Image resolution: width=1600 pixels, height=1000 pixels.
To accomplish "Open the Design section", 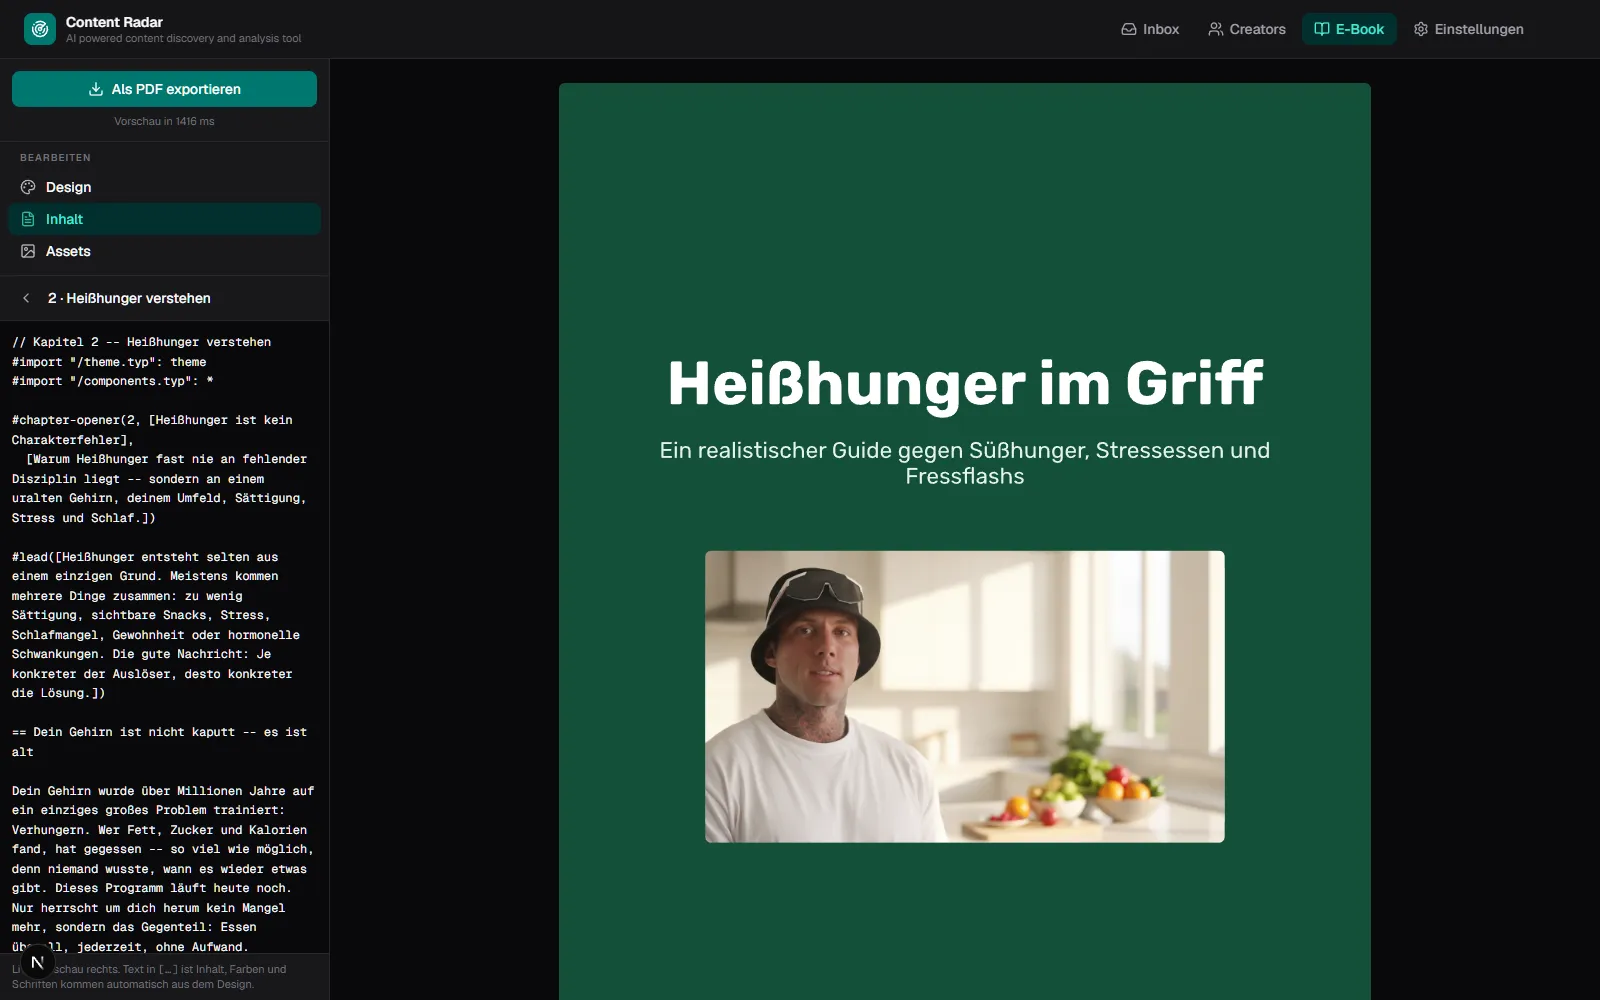I will coord(164,187).
